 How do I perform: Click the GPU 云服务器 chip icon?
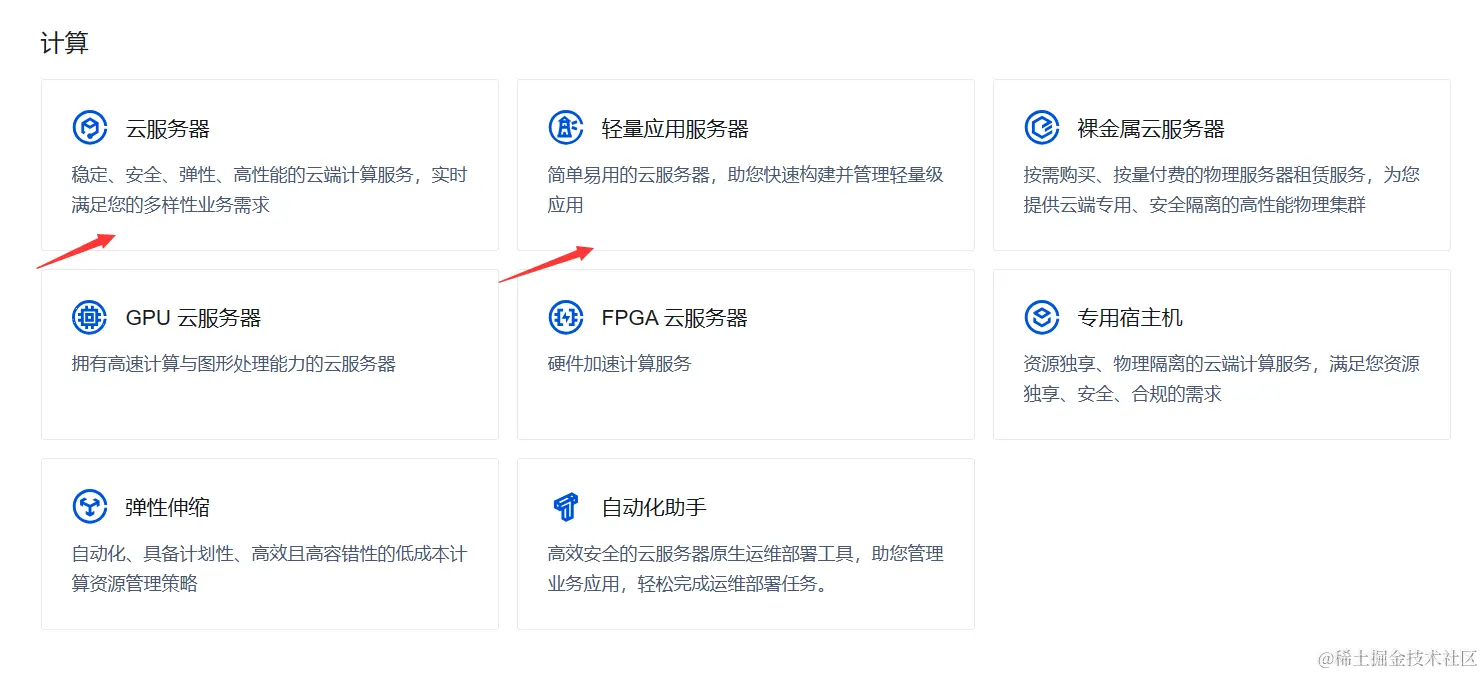tap(90, 318)
